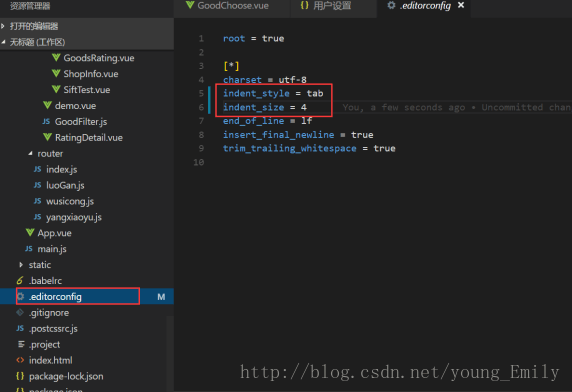Click Vue icon beside demo.vue
This screenshot has width=572, height=392.
click(47, 105)
